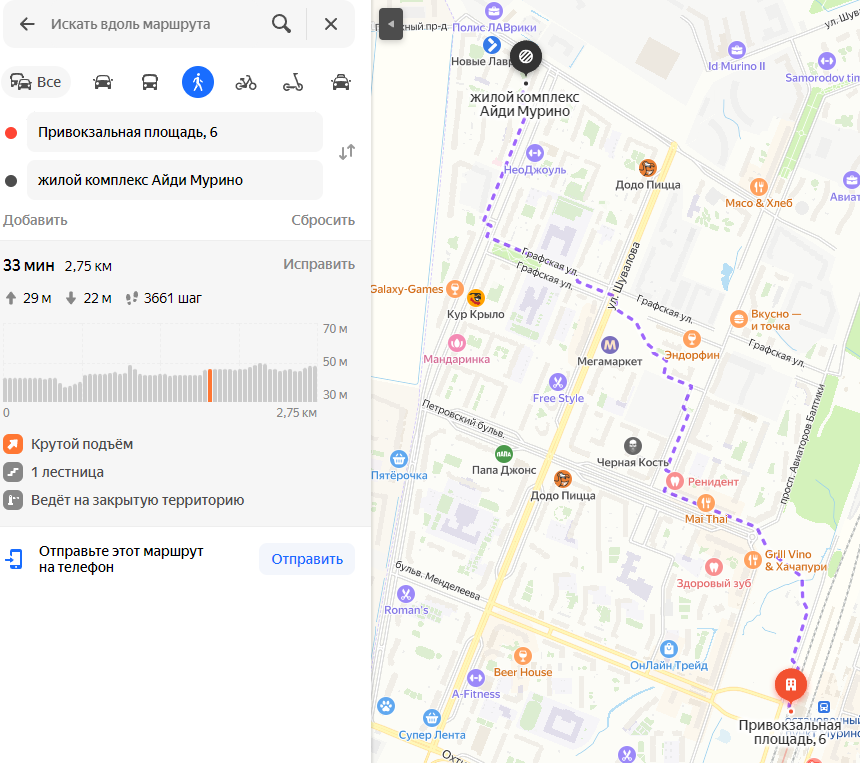Switch to bicycle route mode

[246, 83]
